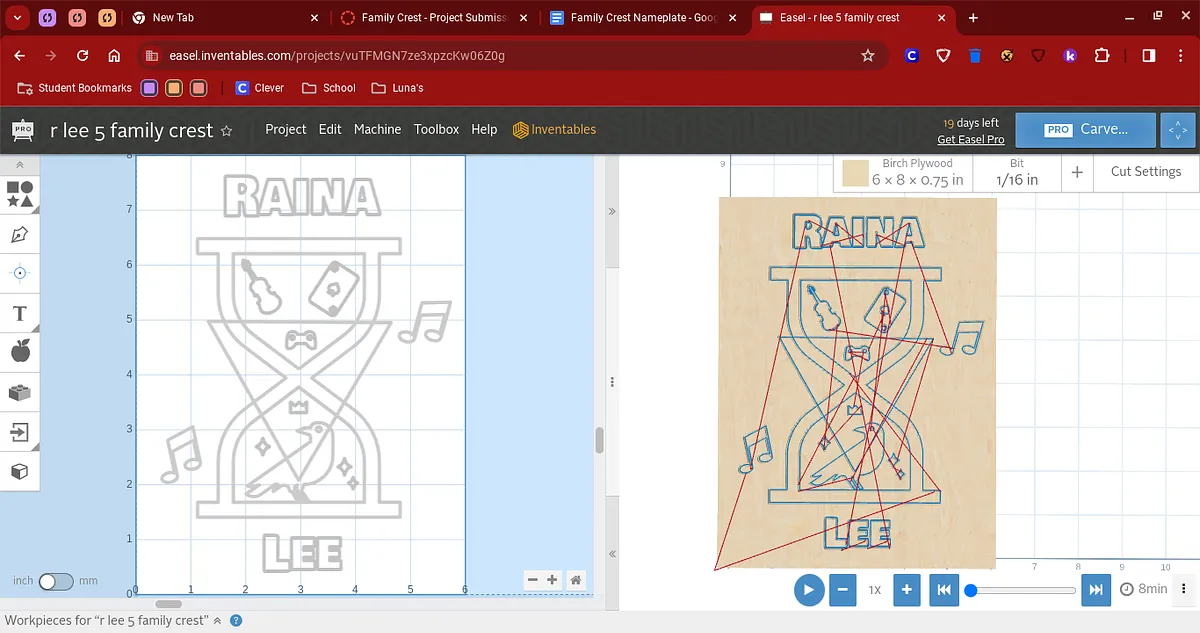This screenshot has width=1200, height=633.
Task: Click the Import file icon
Action: [19, 432]
